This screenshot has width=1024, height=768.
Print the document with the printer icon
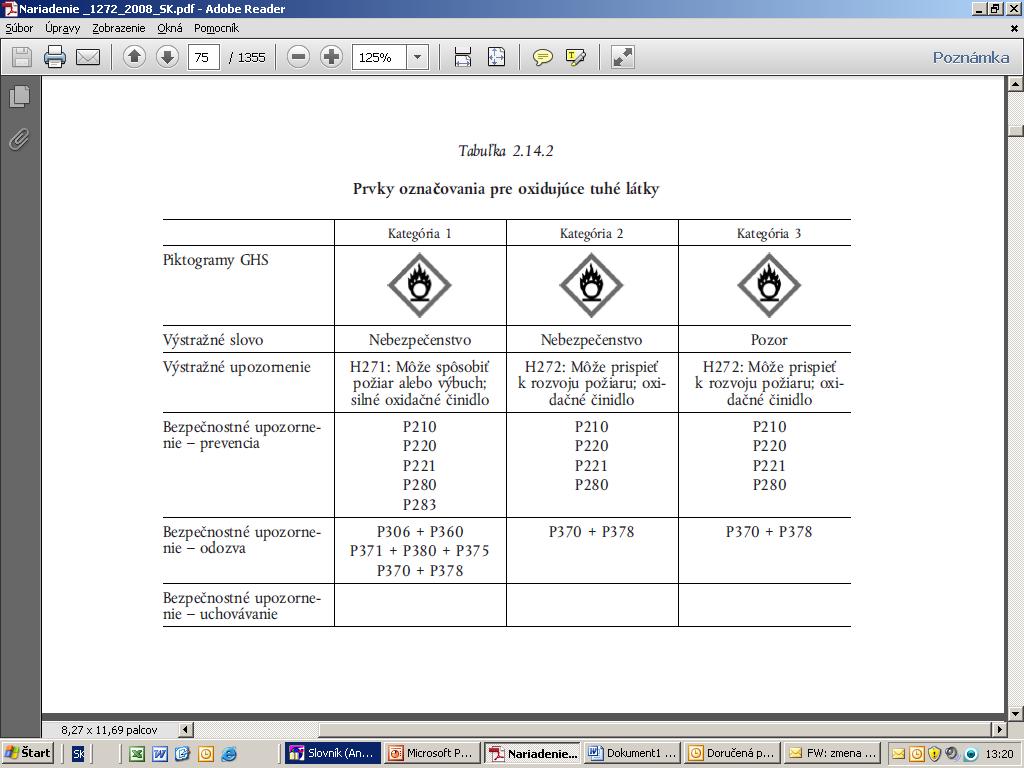(55, 57)
